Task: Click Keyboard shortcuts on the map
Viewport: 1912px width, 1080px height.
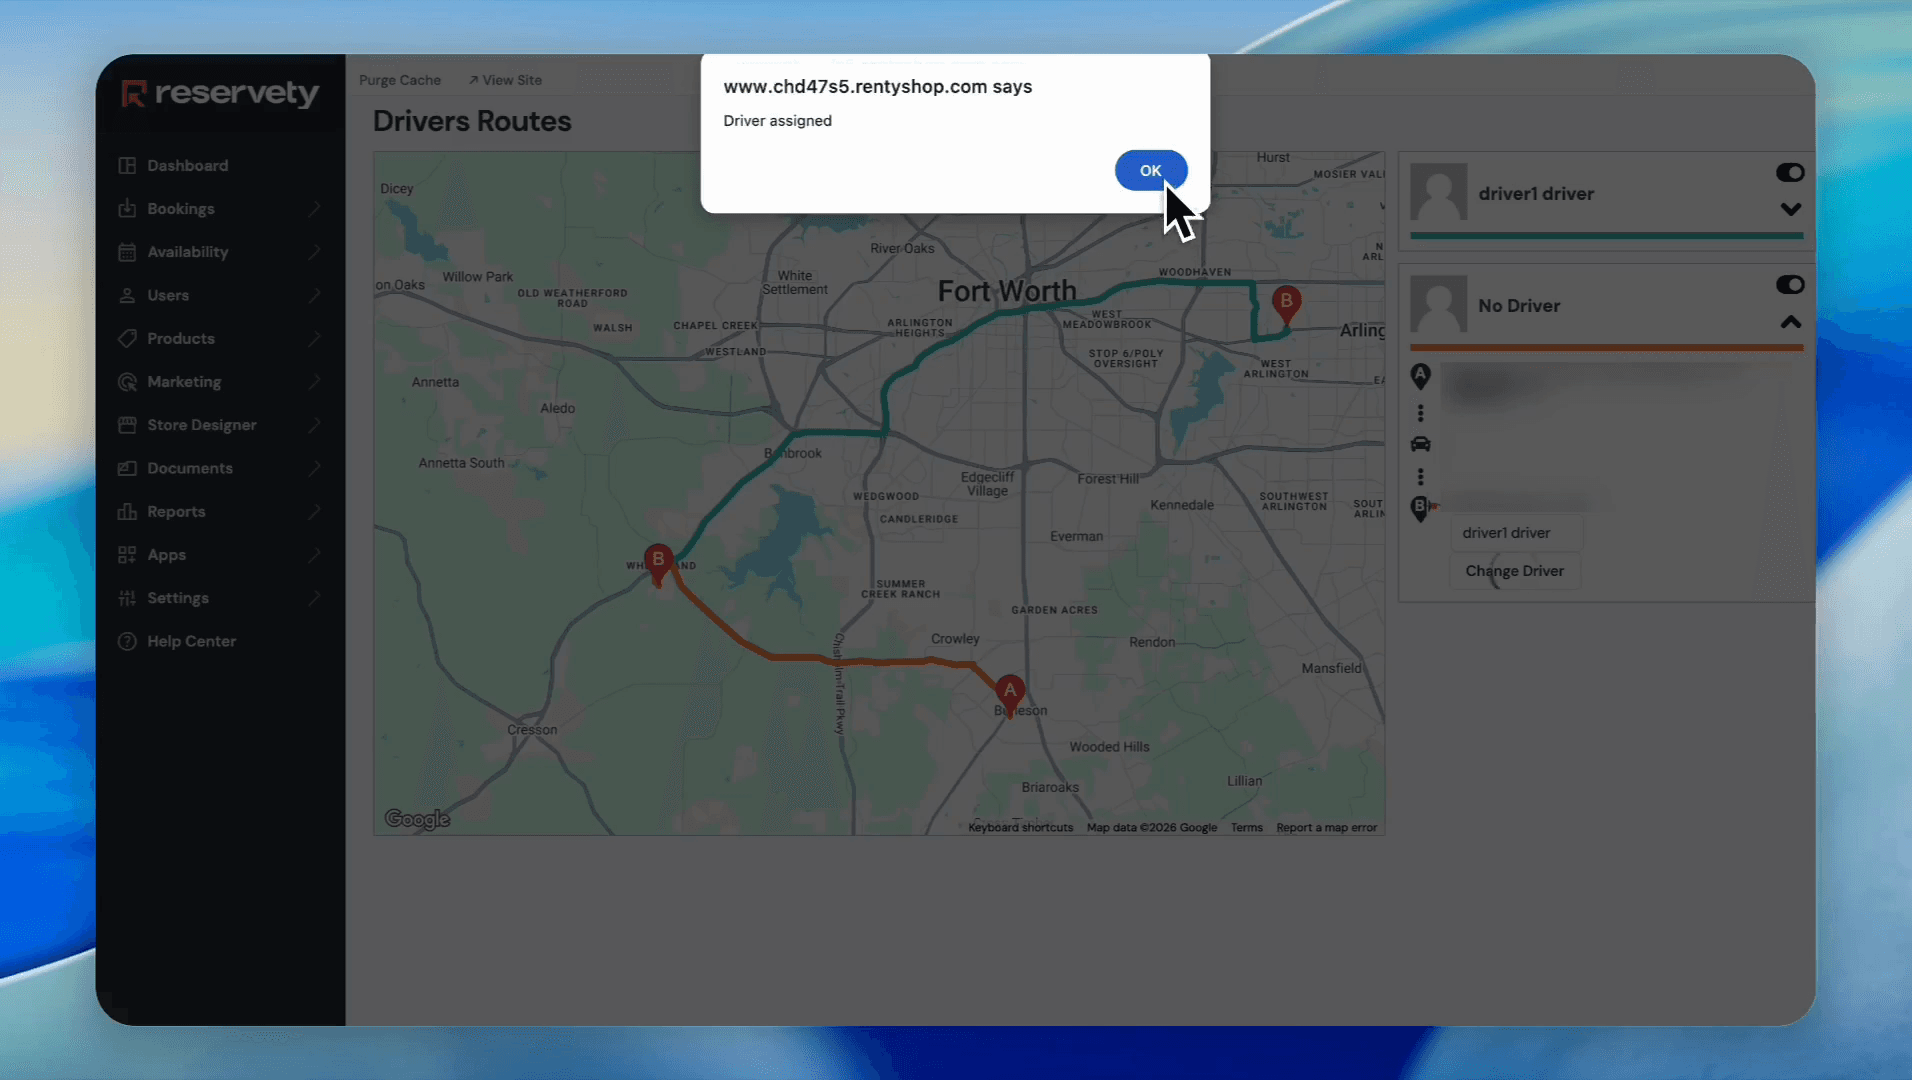Action: pos(1020,828)
